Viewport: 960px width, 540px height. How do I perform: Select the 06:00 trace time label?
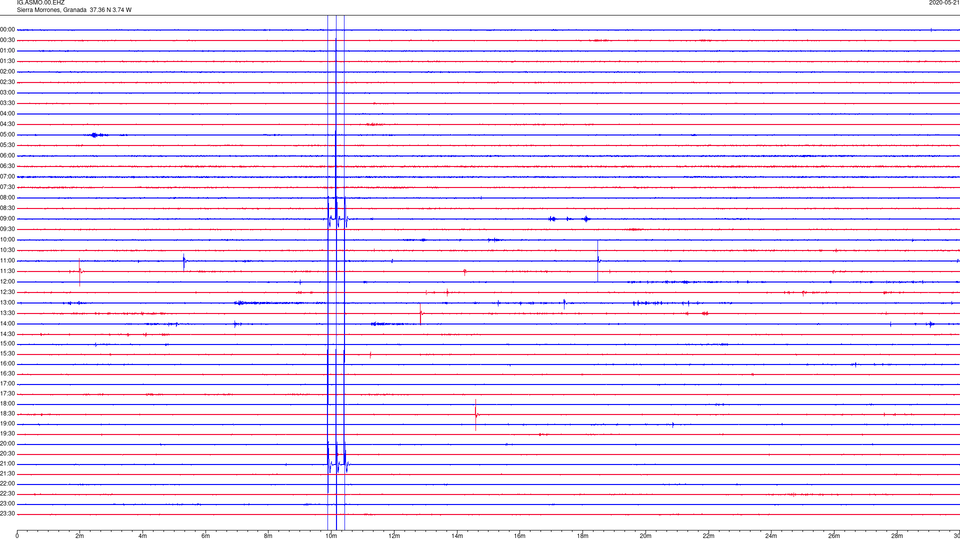coord(7,156)
